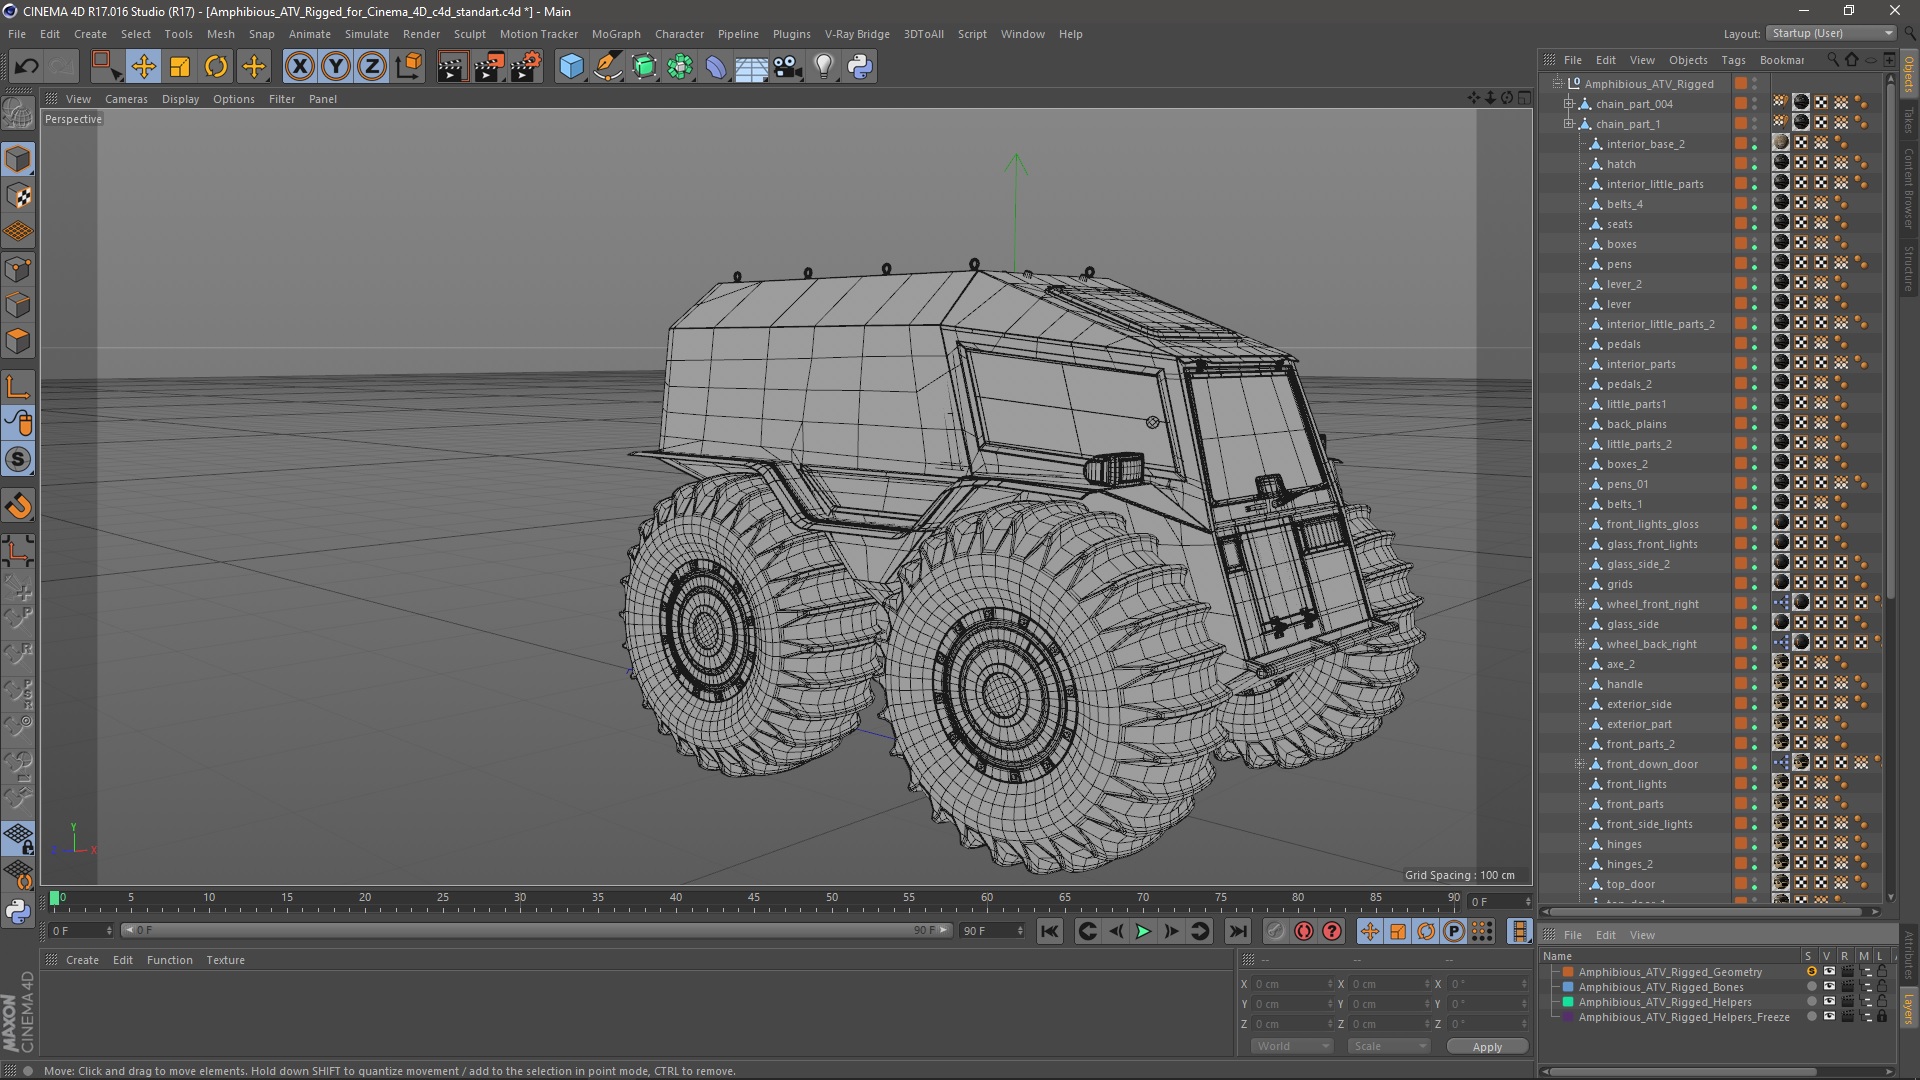This screenshot has width=1920, height=1080.
Task: Open the material manager Texture menu
Action: pyautogui.click(x=225, y=960)
